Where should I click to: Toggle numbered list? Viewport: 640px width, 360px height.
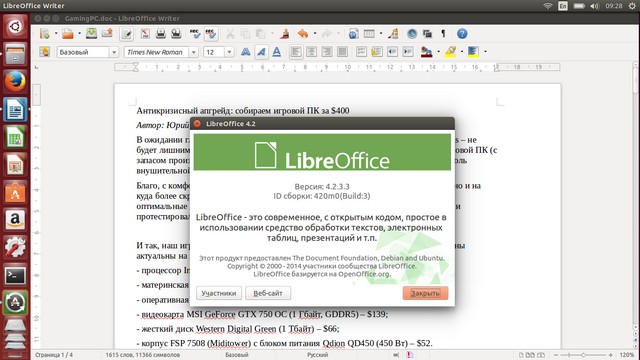click(361, 52)
